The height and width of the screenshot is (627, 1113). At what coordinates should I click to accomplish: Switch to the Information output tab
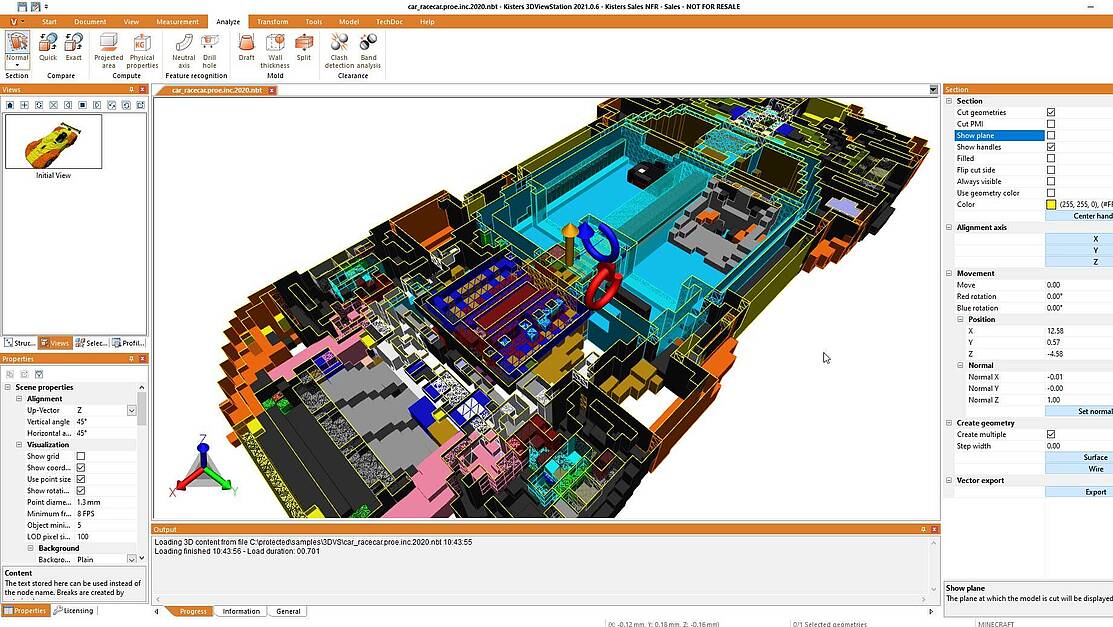tap(241, 611)
